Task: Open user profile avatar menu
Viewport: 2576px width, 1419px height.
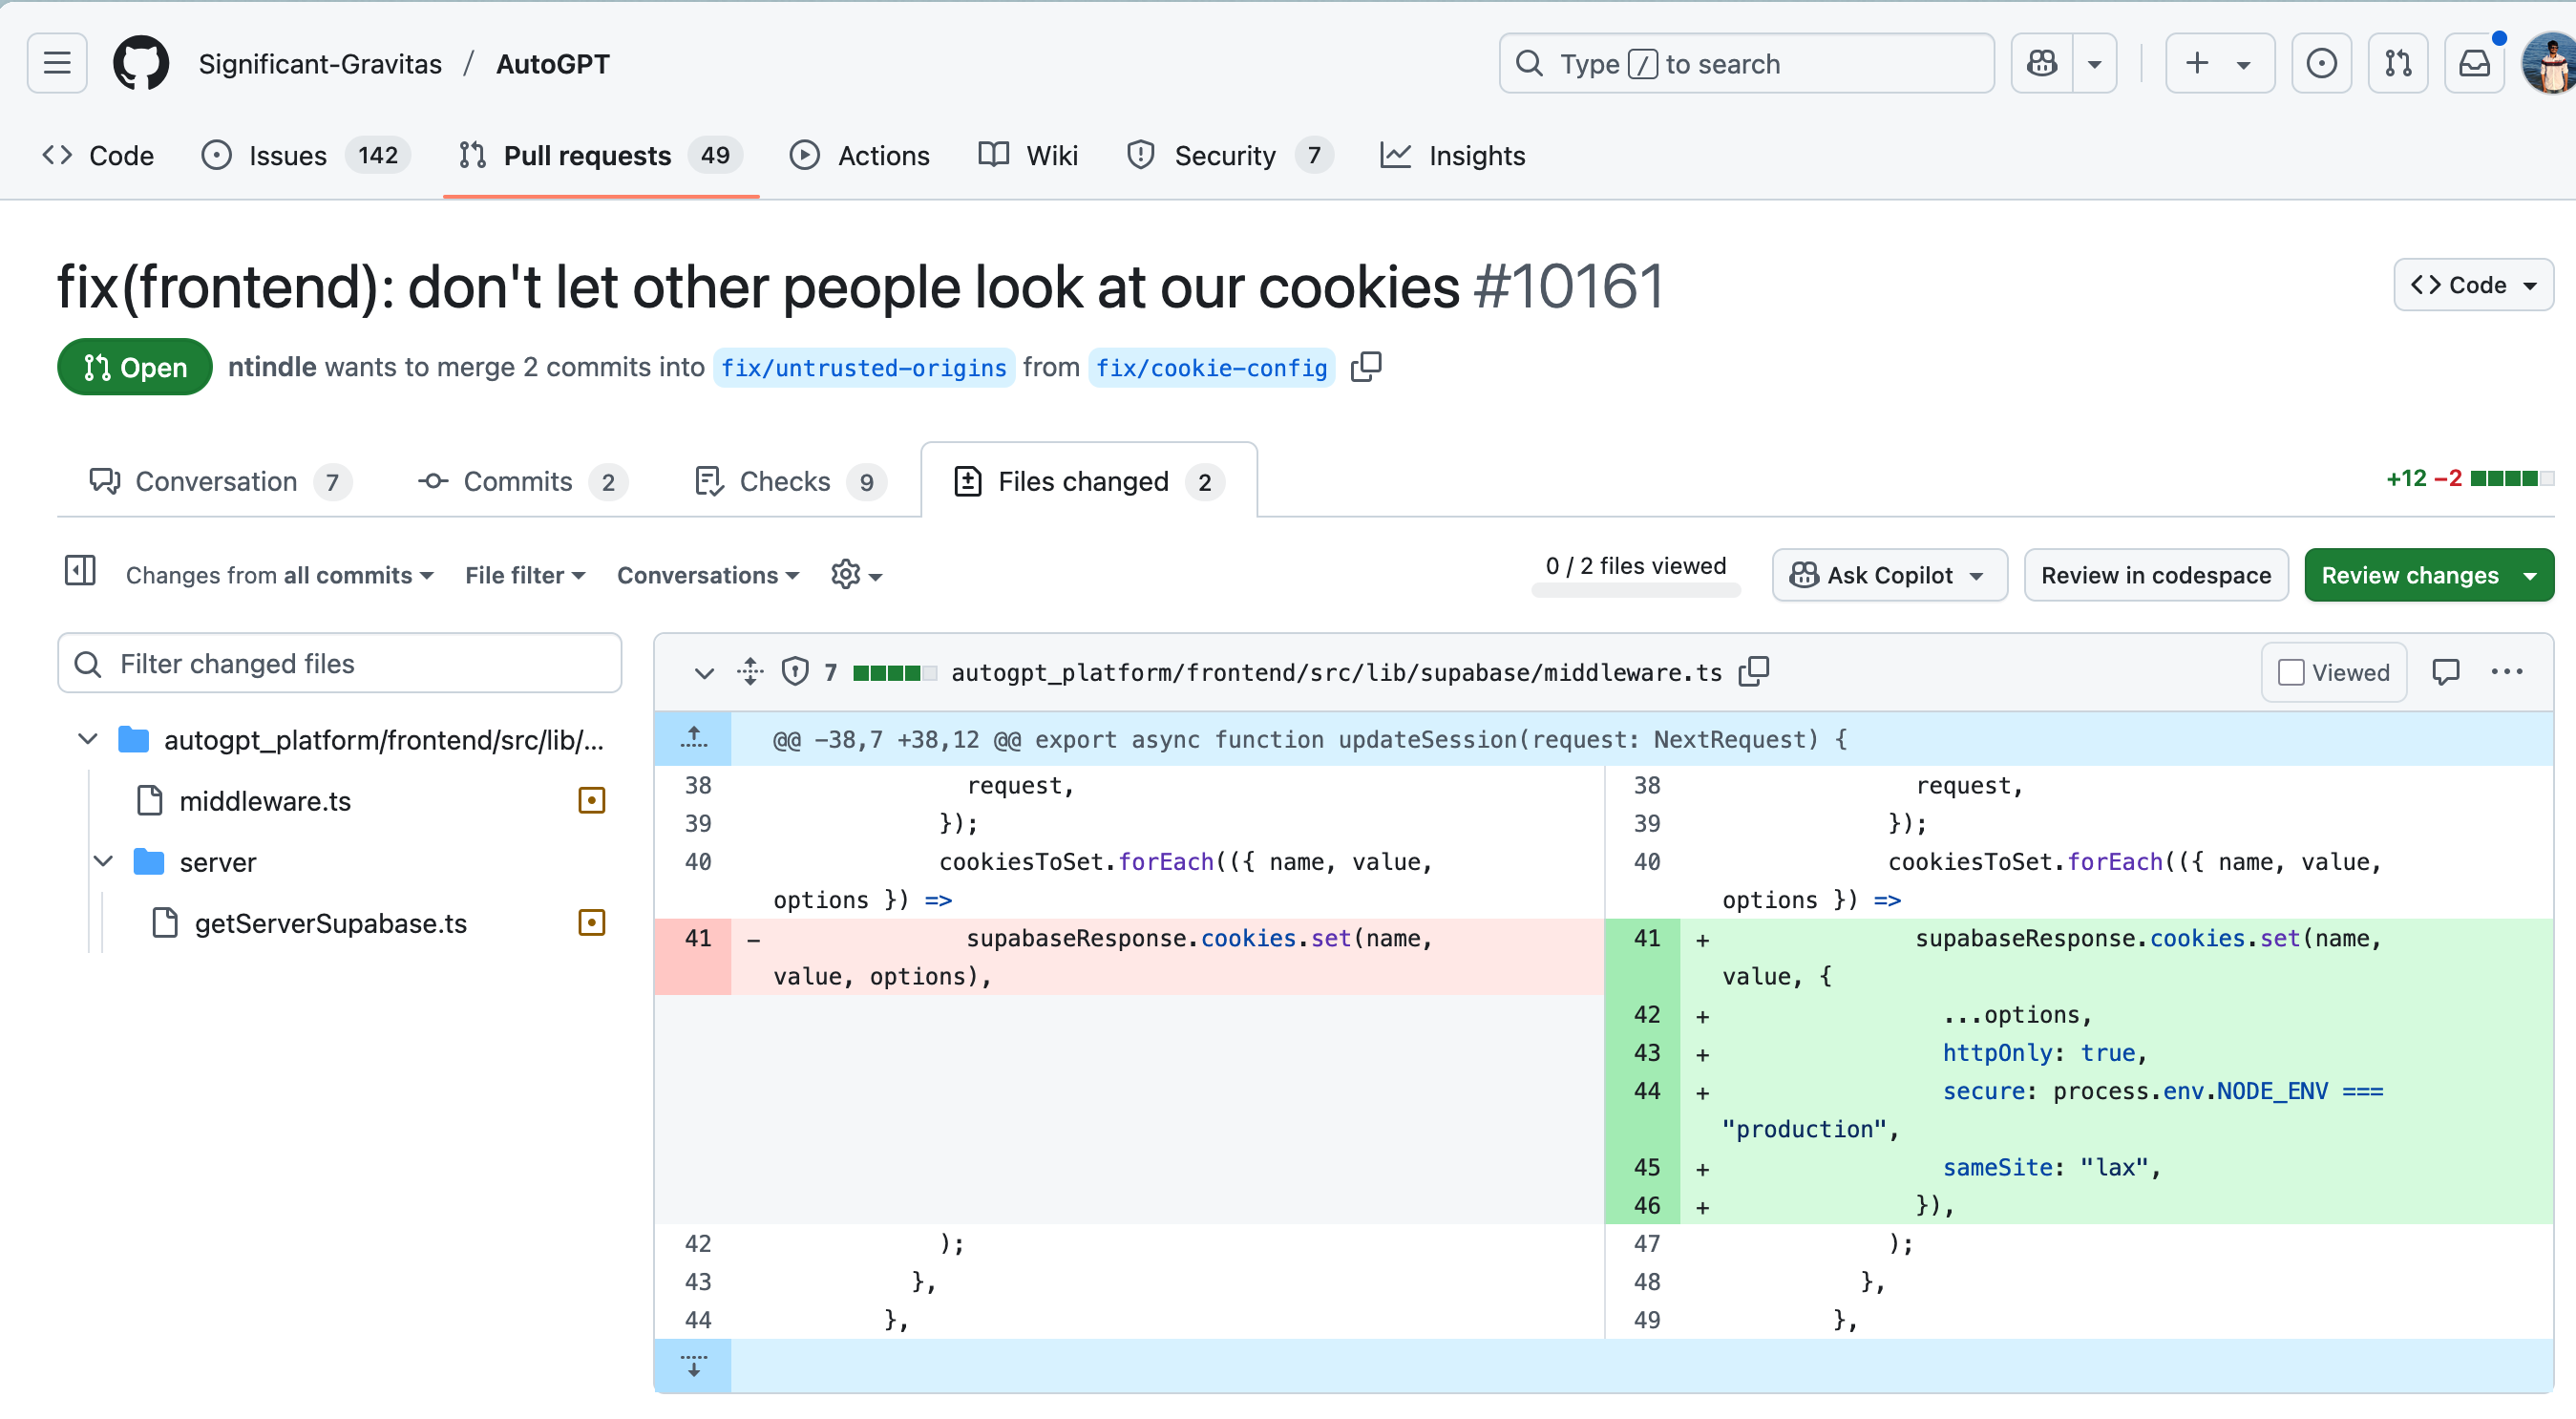Action: [x=2549, y=64]
